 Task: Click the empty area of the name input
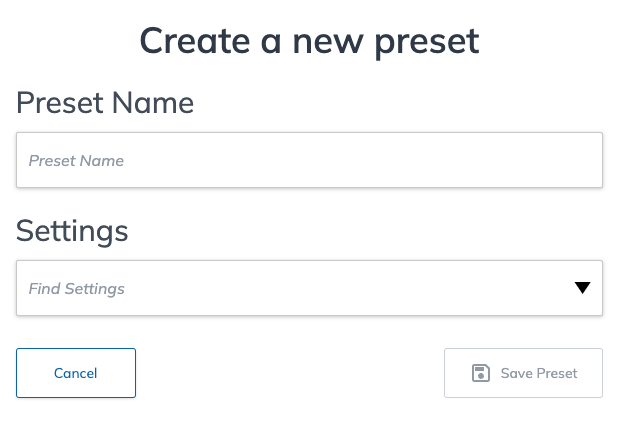pos(358,160)
